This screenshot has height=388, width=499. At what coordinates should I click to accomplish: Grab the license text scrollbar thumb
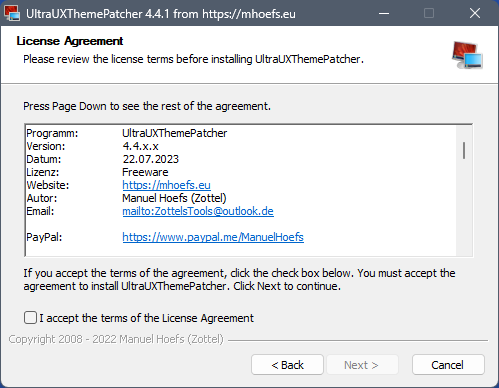464,150
